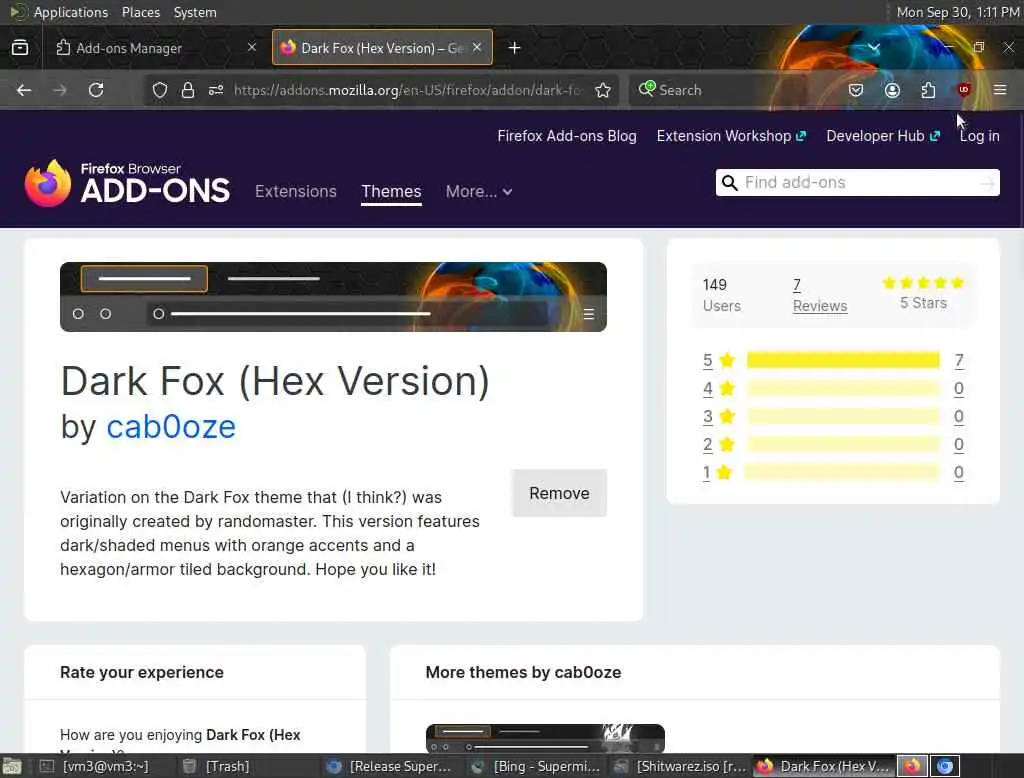Open the other cab0oze theme thumbnail
This screenshot has height=778, width=1024.
545,738
